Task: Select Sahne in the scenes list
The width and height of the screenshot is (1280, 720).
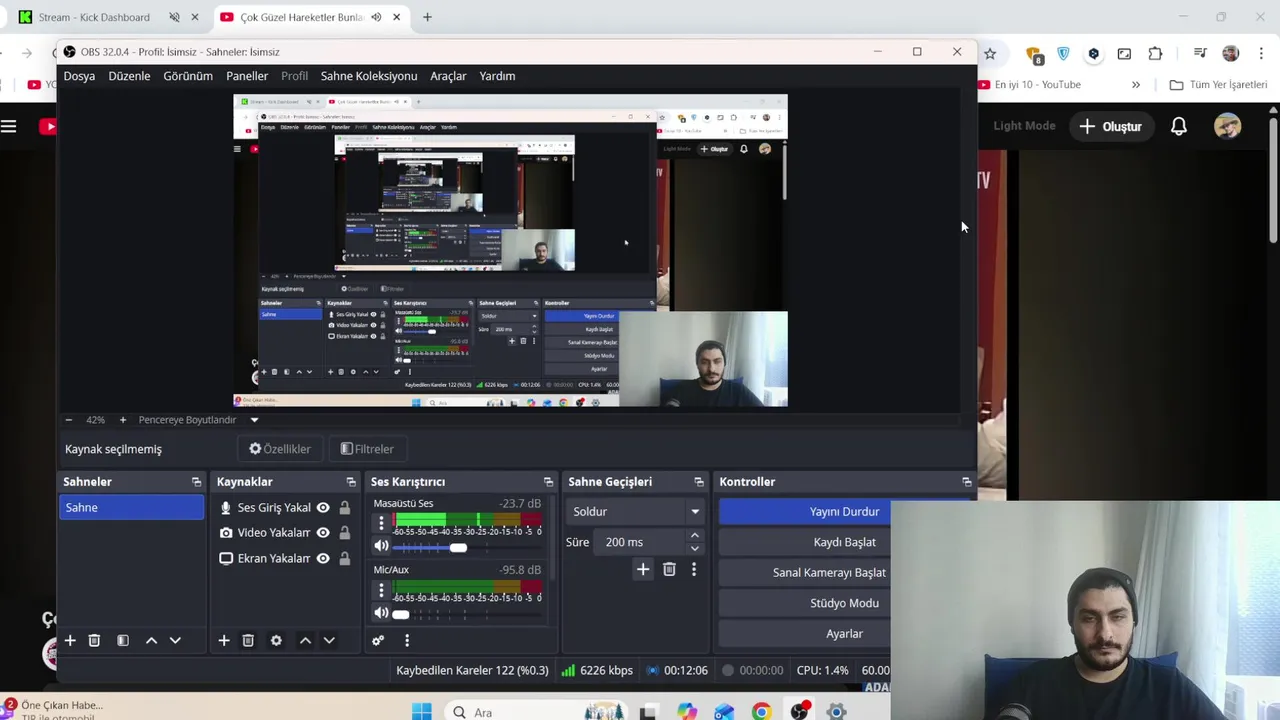Action: (131, 508)
